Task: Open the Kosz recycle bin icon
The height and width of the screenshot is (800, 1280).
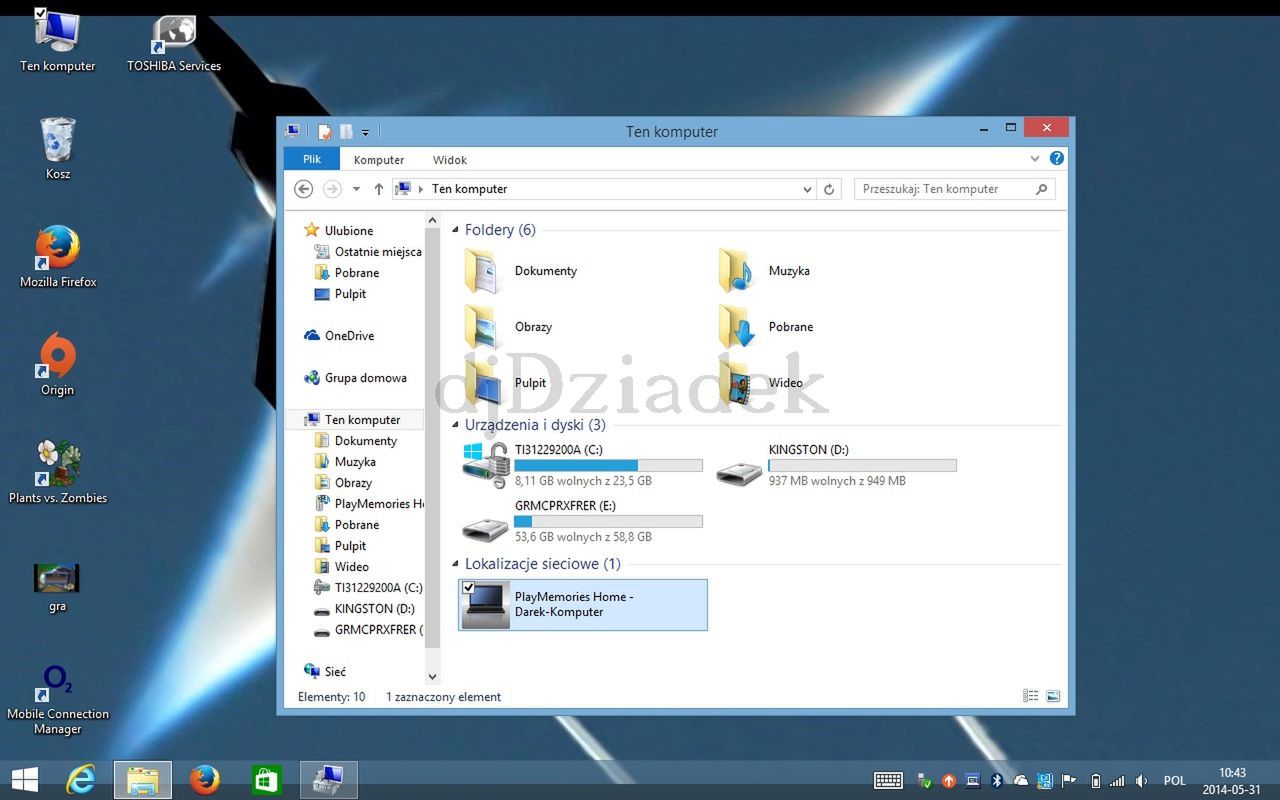Action: (x=57, y=148)
